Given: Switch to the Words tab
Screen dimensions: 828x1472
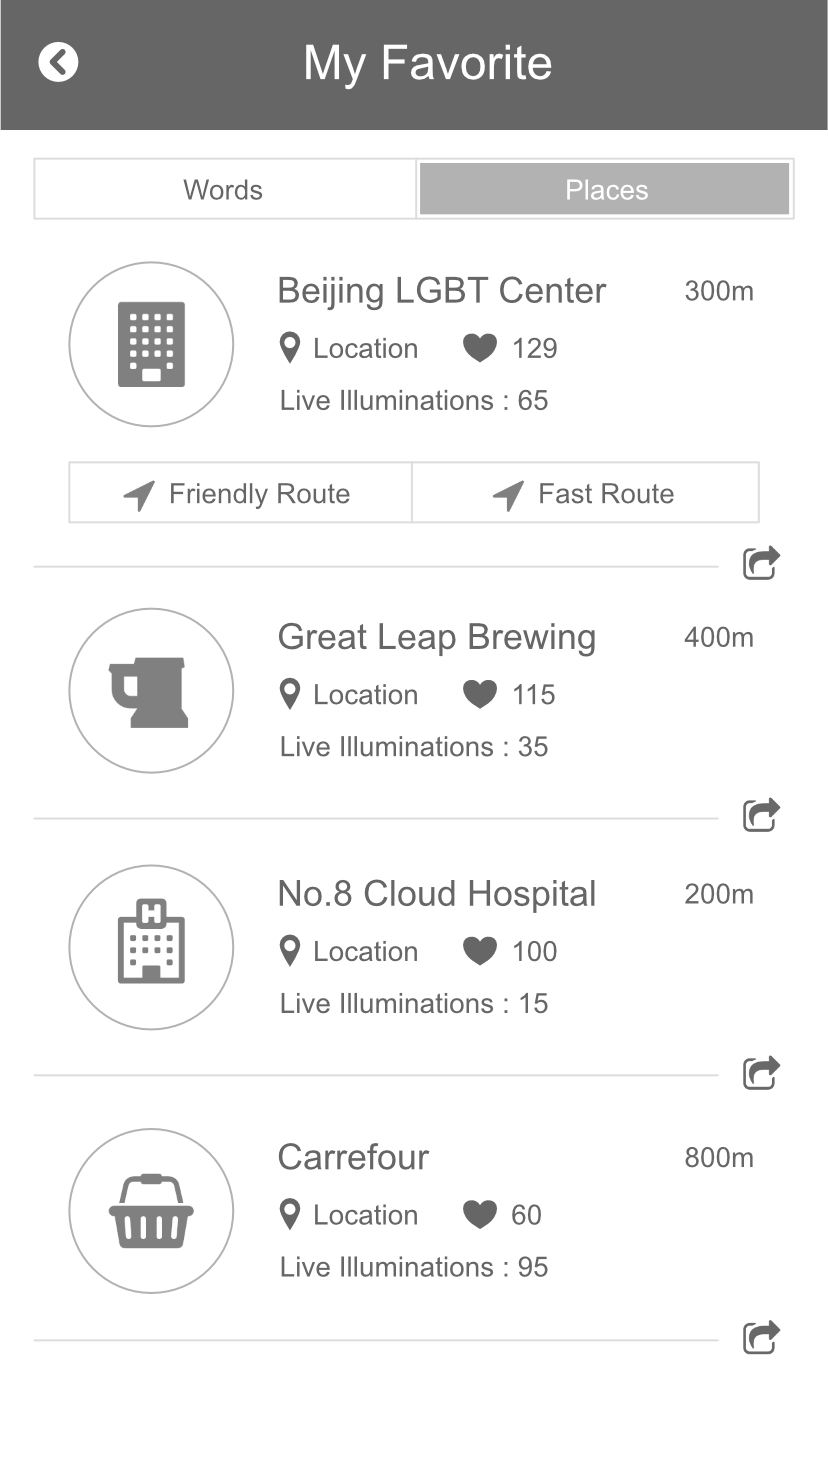Looking at the screenshot, I should click(x=224, y=189).
